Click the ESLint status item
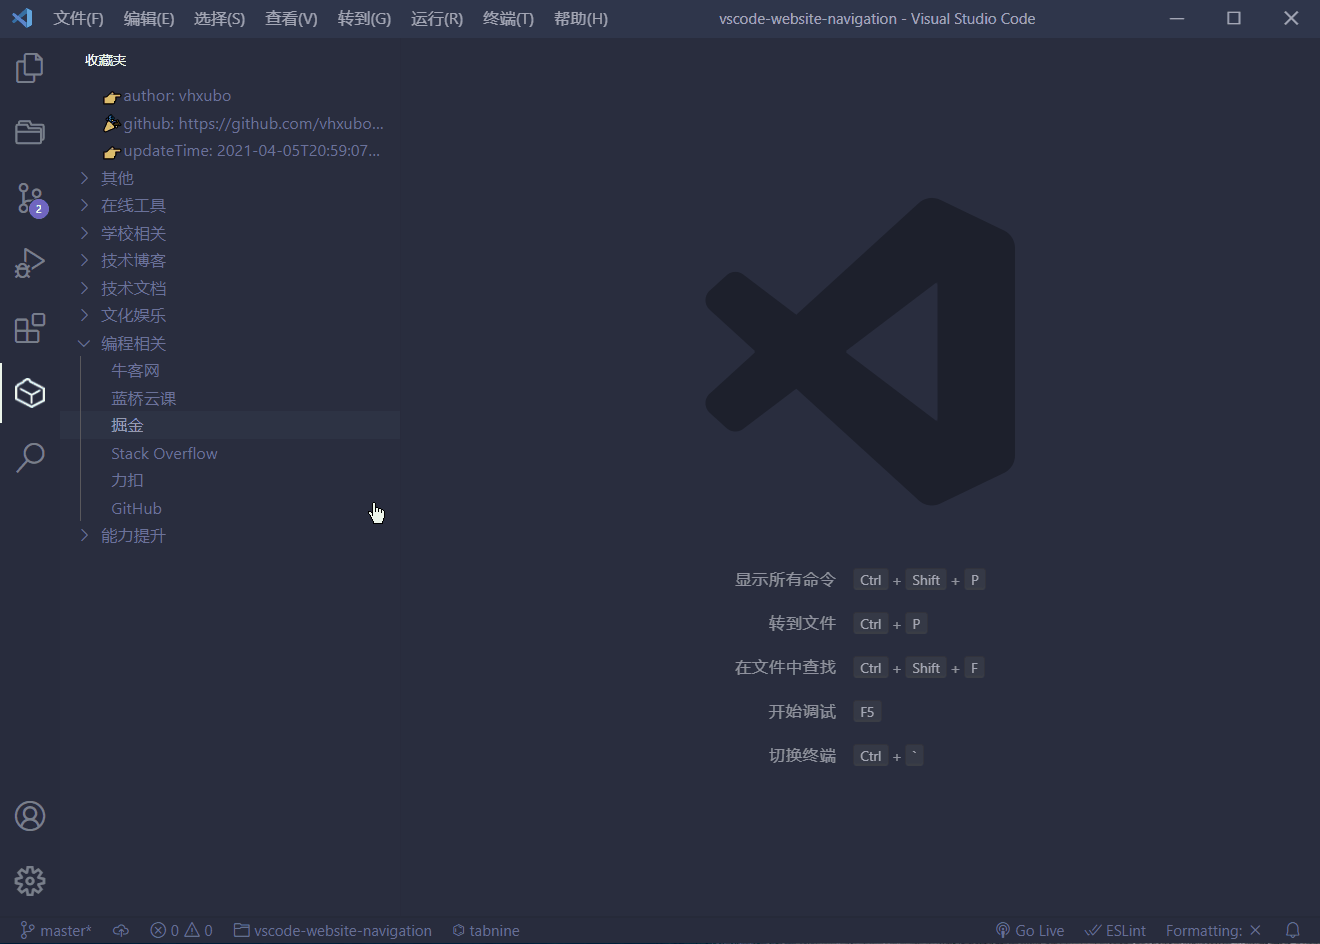 [x=1116, y=930]
